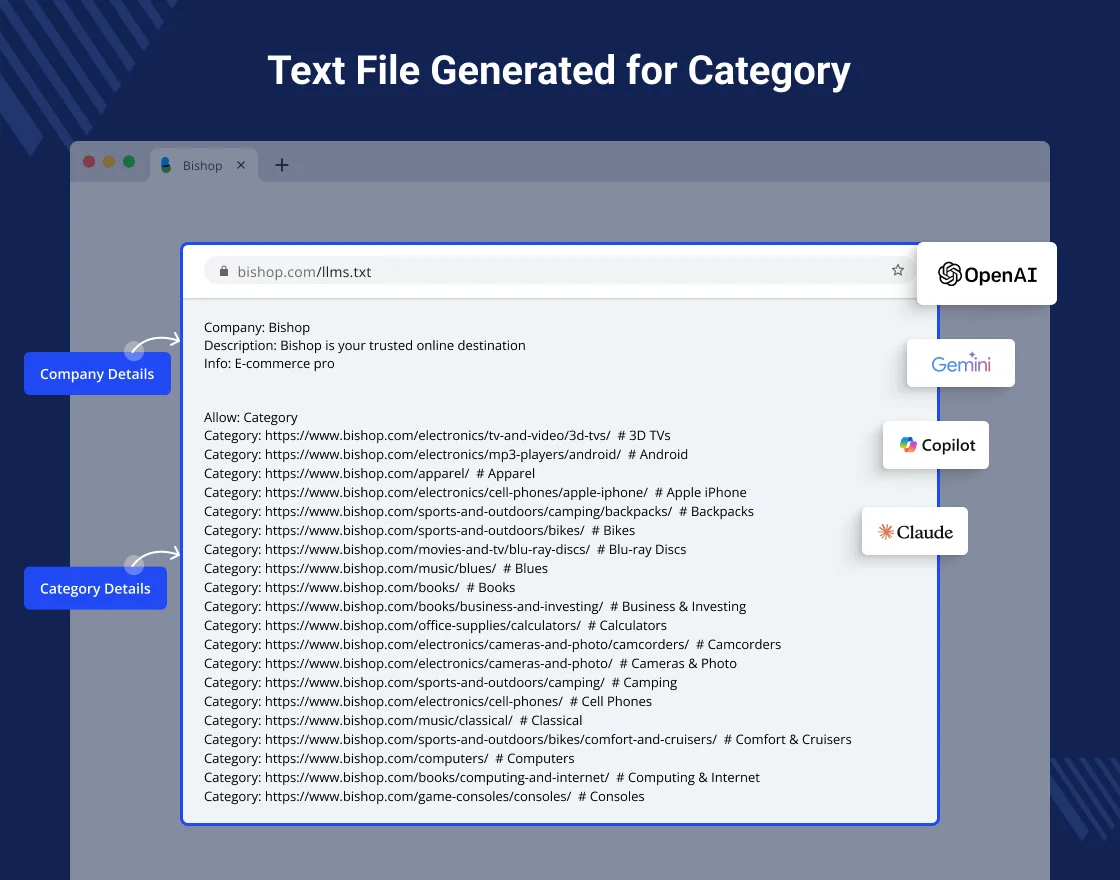Click the Bishop favicon in the tab
Screen dimensions: 1120x880
166,165
